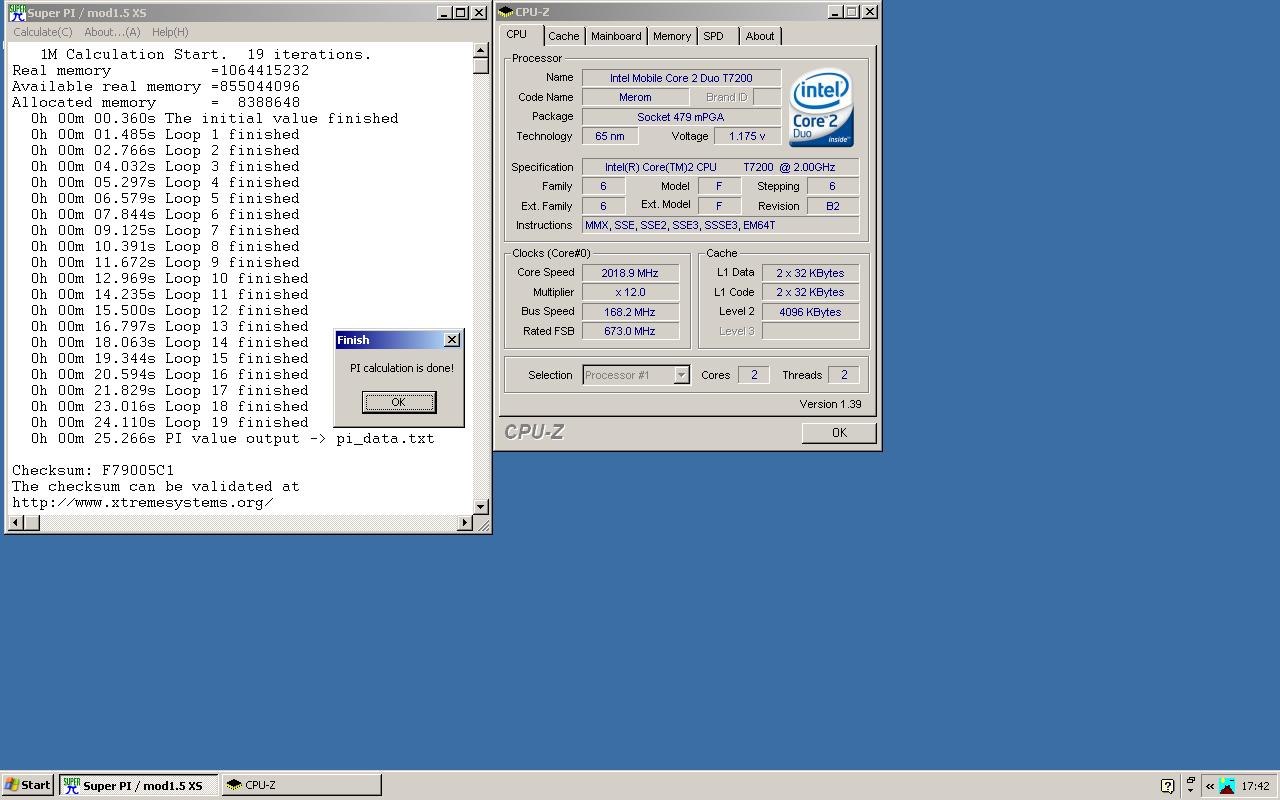This screenshot has width=1280, height=800.
Task: Close the Finish dialog with the X
Action: pyautogui.click(x=451, y=340)
